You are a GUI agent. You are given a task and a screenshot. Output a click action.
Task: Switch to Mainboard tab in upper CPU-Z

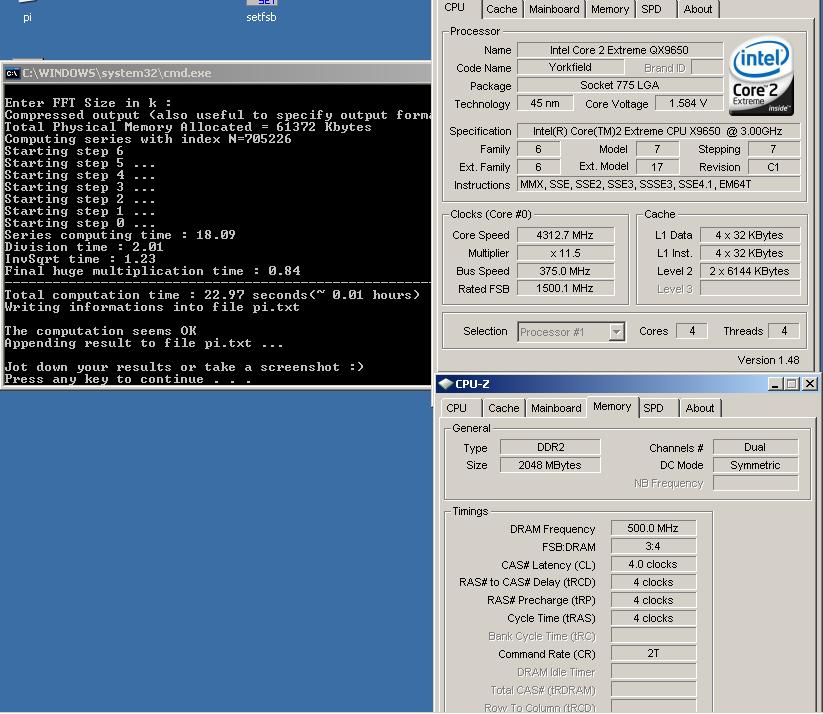point(554,9)
